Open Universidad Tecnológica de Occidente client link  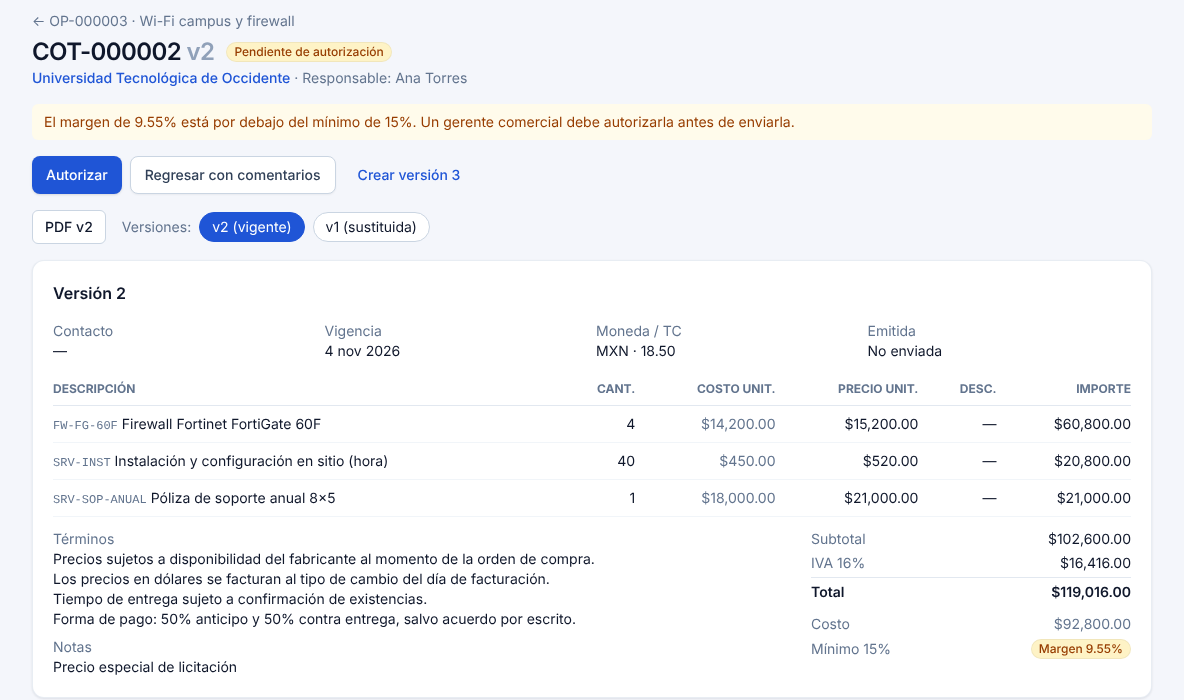click(161, 78)
